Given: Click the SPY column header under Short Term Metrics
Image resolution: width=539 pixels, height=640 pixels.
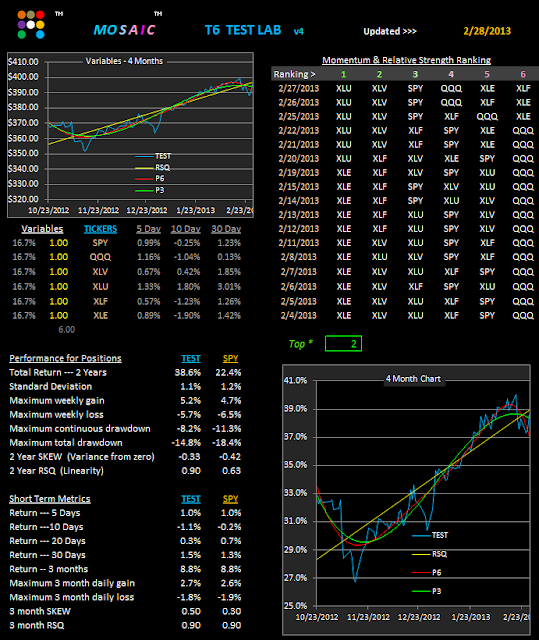Looking at the screenshot, I should click(231, 499).
